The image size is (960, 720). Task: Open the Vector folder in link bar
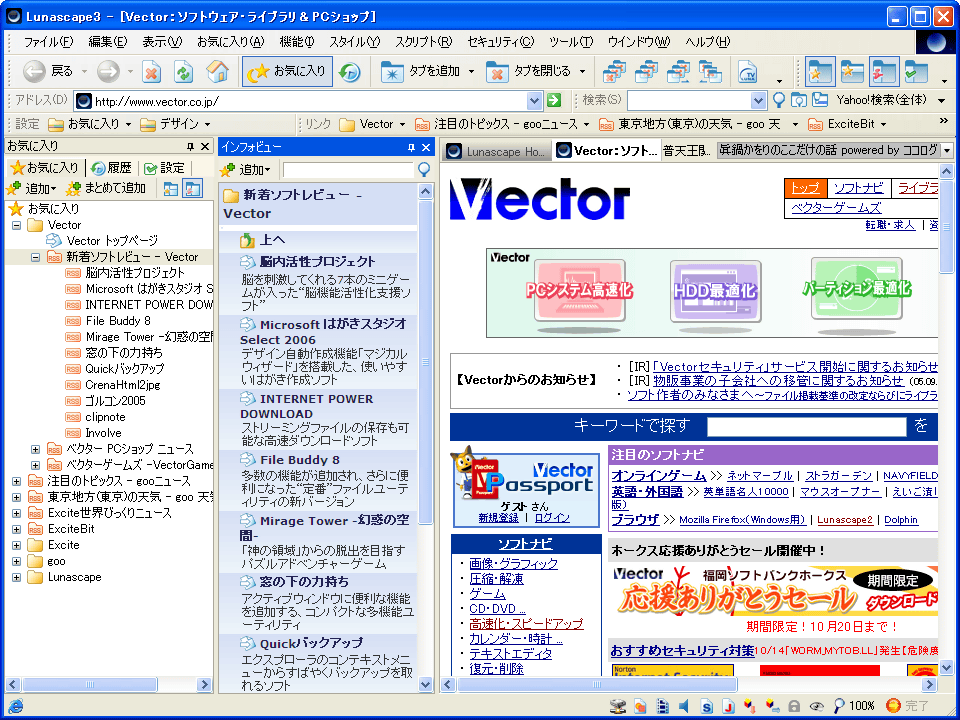tap(372, 124)
